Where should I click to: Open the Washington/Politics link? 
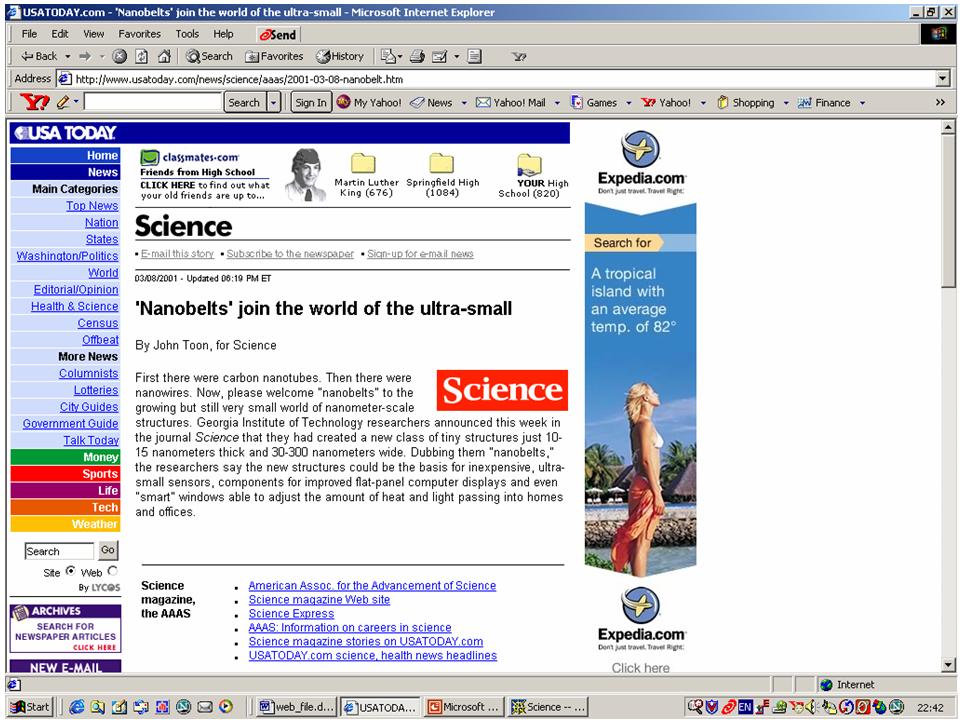[67, 256]
